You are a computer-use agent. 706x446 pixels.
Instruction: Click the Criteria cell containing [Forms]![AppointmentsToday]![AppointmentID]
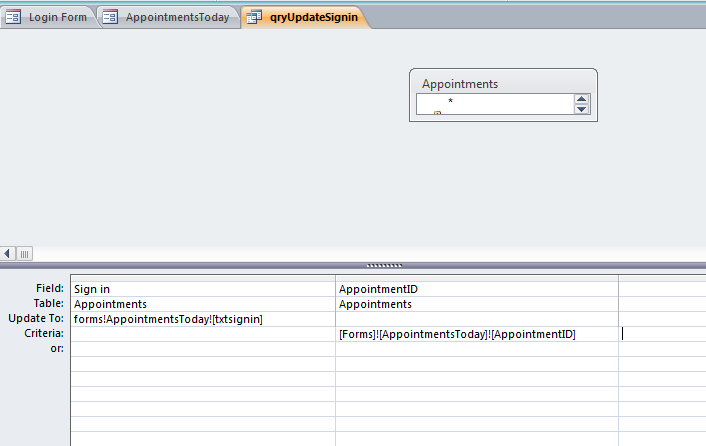[x=477, y=334]
